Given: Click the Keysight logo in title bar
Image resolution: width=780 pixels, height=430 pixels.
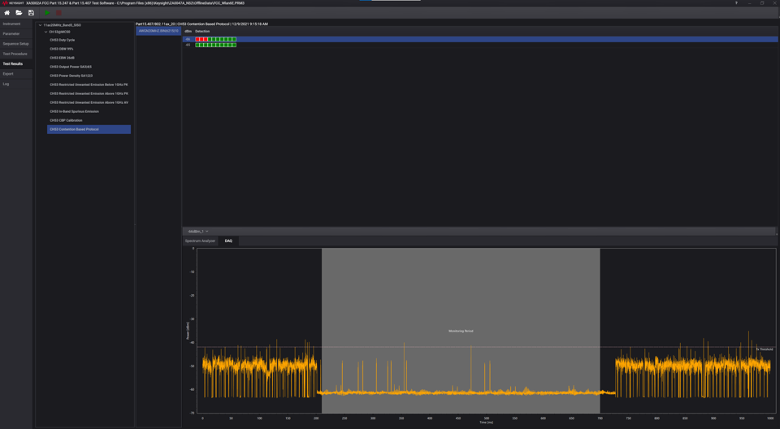Looking at the screenshot, I should click(x=10, y=3).
